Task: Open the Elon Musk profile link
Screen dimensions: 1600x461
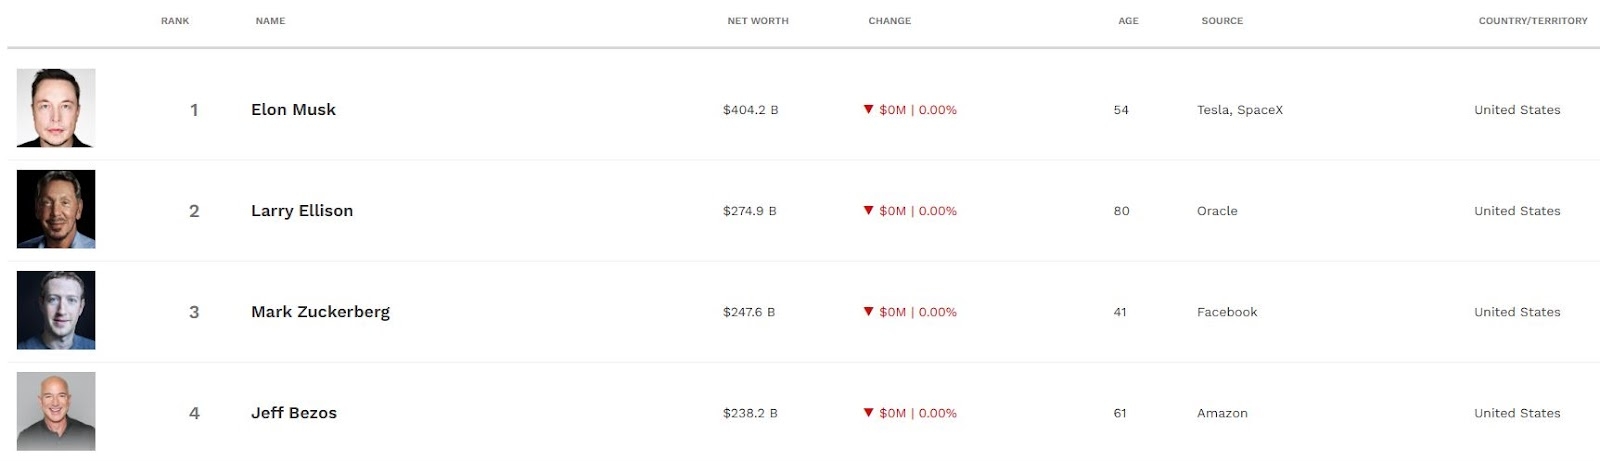Action: click(293, 110)
